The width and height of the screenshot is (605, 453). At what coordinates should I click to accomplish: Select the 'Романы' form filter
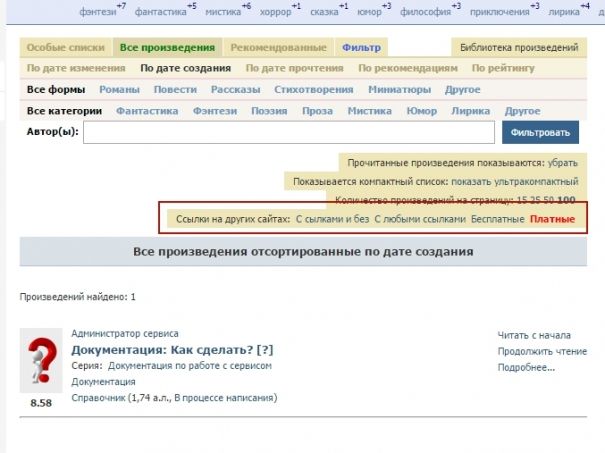pyautogui.click(x=120, y=90)
